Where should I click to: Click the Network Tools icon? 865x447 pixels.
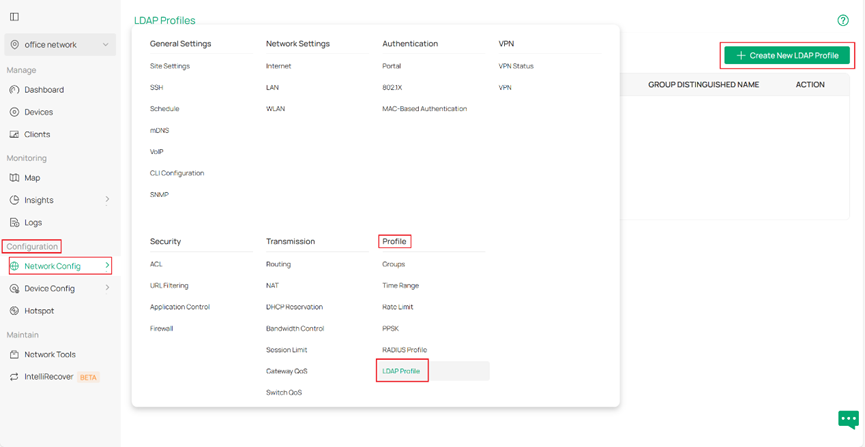coord(14,354)
